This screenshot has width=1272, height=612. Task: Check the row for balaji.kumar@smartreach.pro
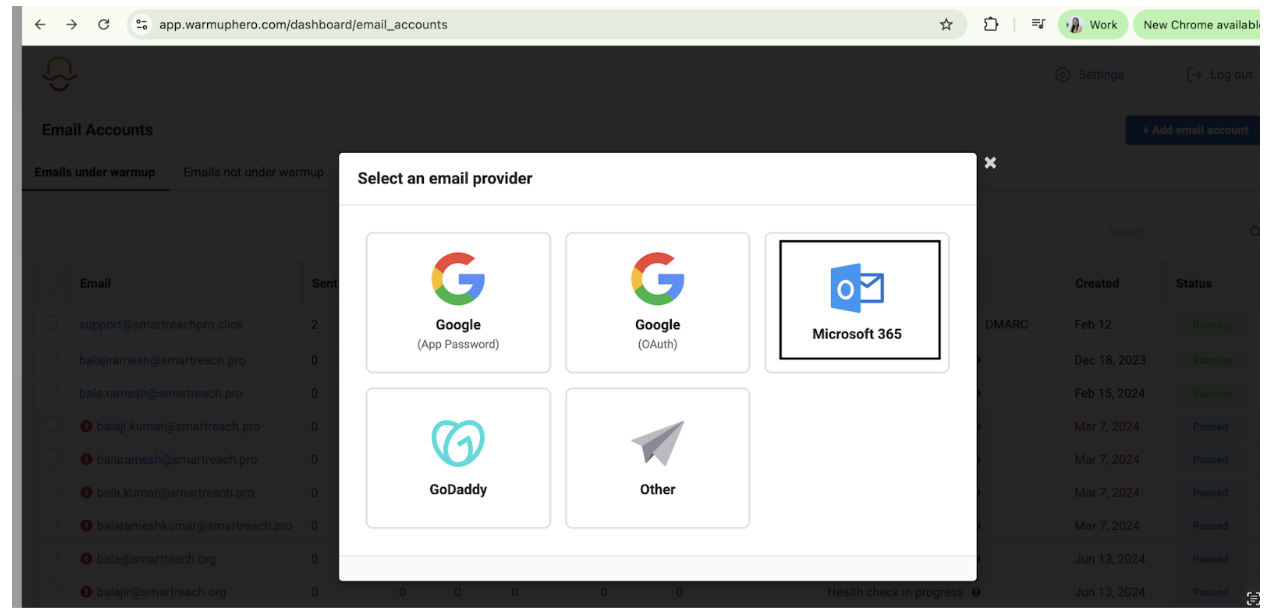pyautogui.click(x=51, y=426)
